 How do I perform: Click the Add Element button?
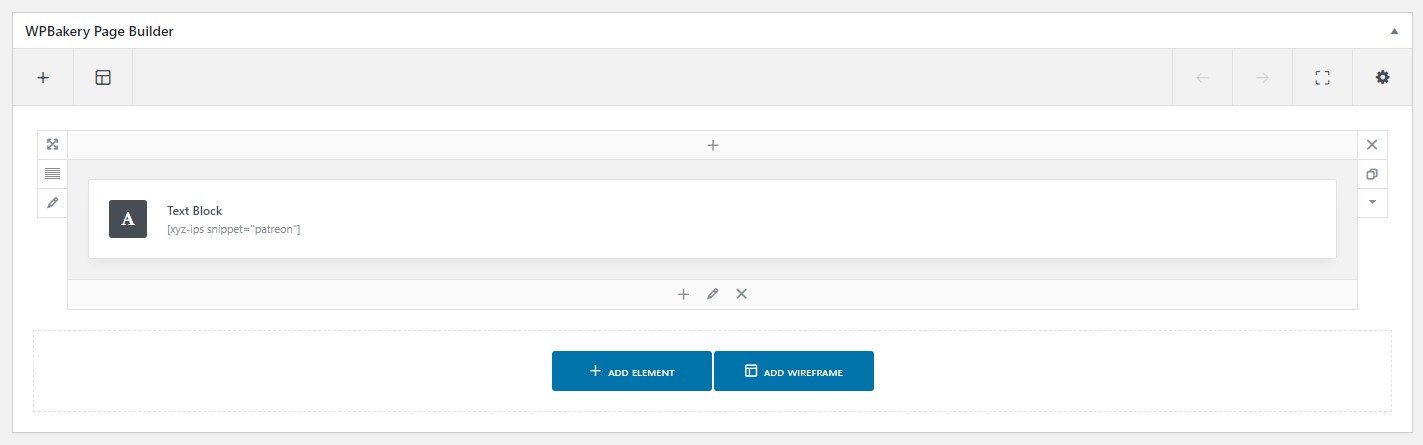632,371
